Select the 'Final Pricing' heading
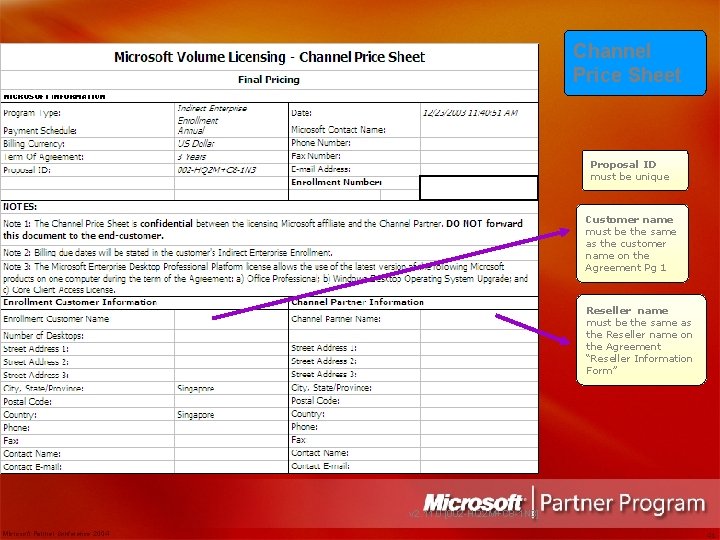Image resolution: width=720 pixels, height=540 pixels. (x=269, y=79)
